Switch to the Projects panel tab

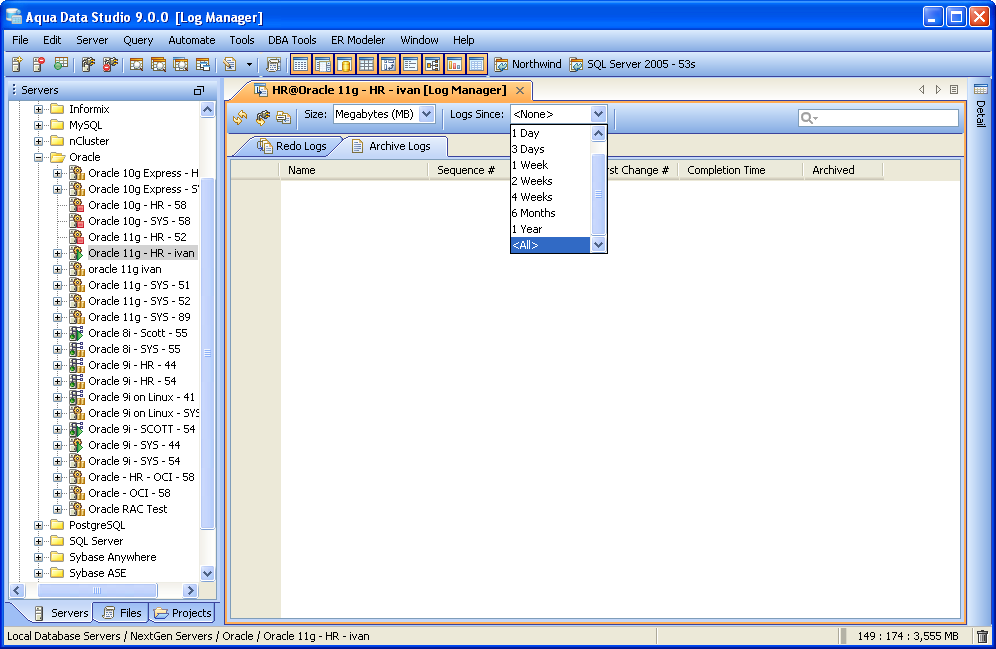point(183,613)
